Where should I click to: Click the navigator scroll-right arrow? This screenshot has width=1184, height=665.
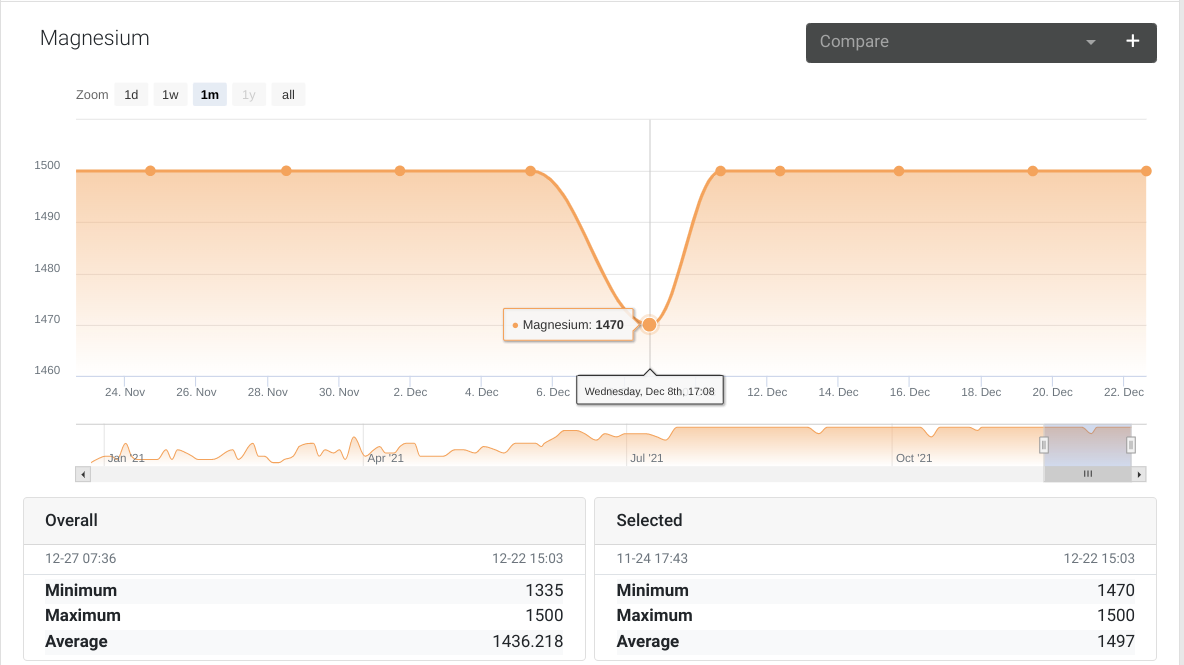(x=1139, y=474)
